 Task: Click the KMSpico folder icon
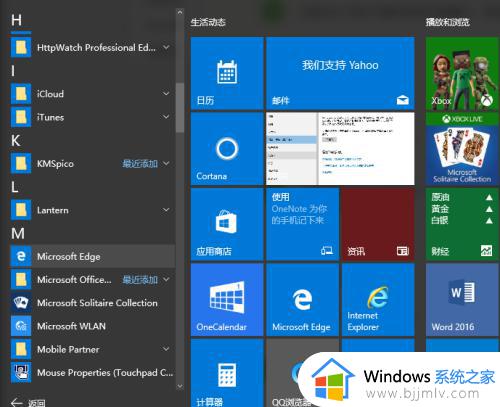(21, 163)
